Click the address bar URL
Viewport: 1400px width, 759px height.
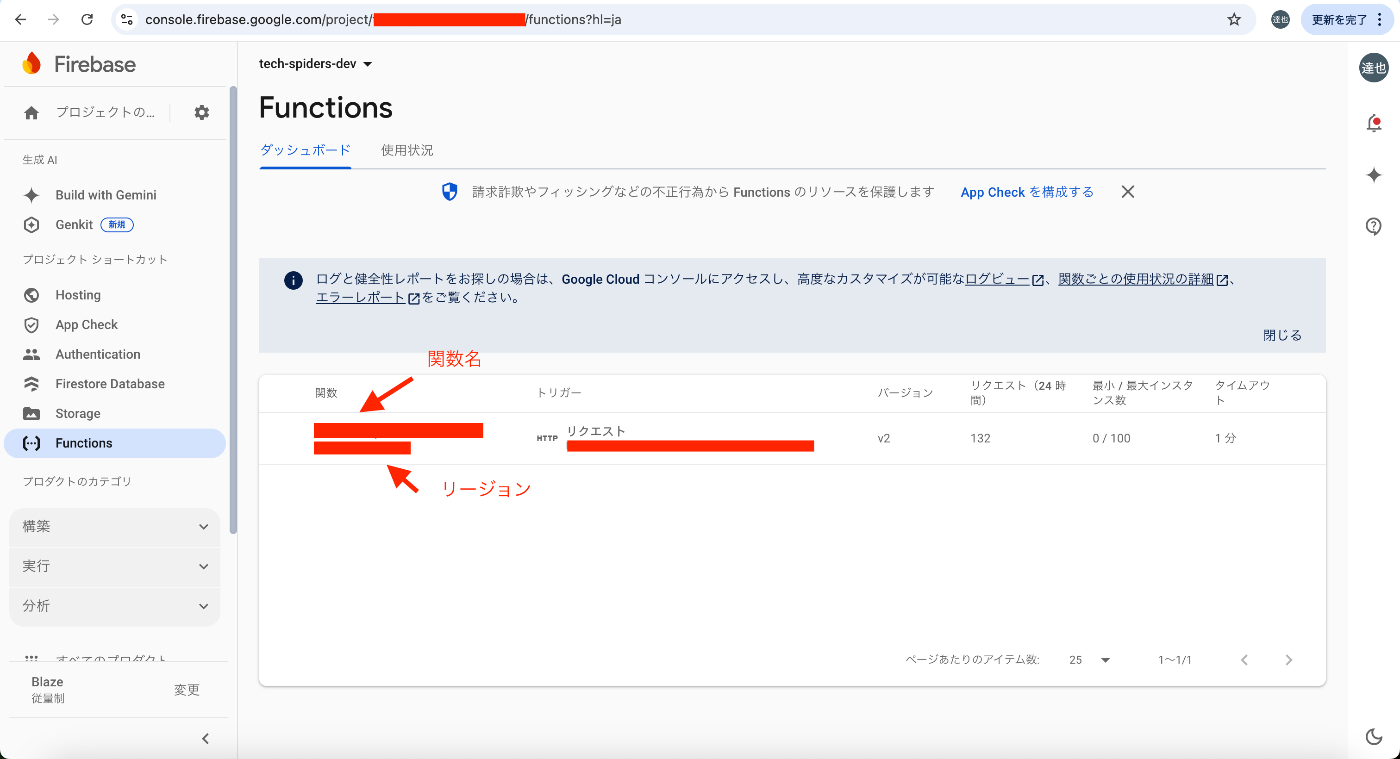(383, 19)
